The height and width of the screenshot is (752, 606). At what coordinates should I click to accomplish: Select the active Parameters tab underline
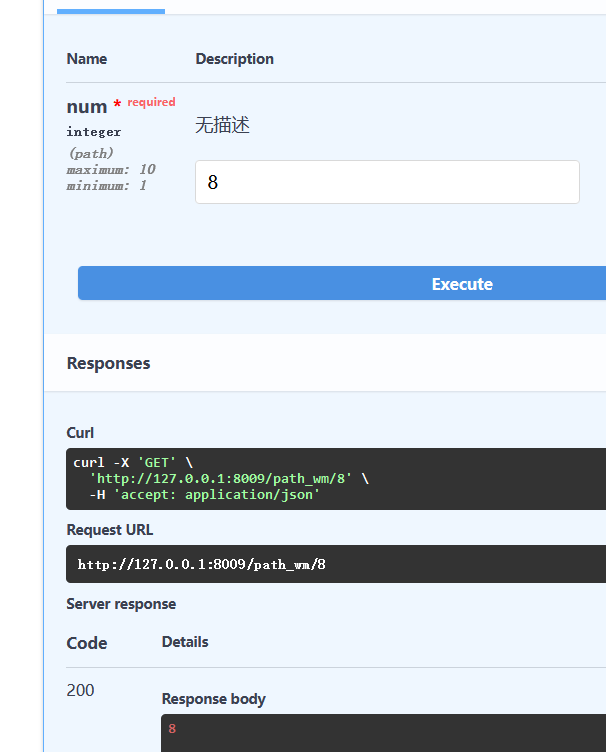click(x=111, y=11)
